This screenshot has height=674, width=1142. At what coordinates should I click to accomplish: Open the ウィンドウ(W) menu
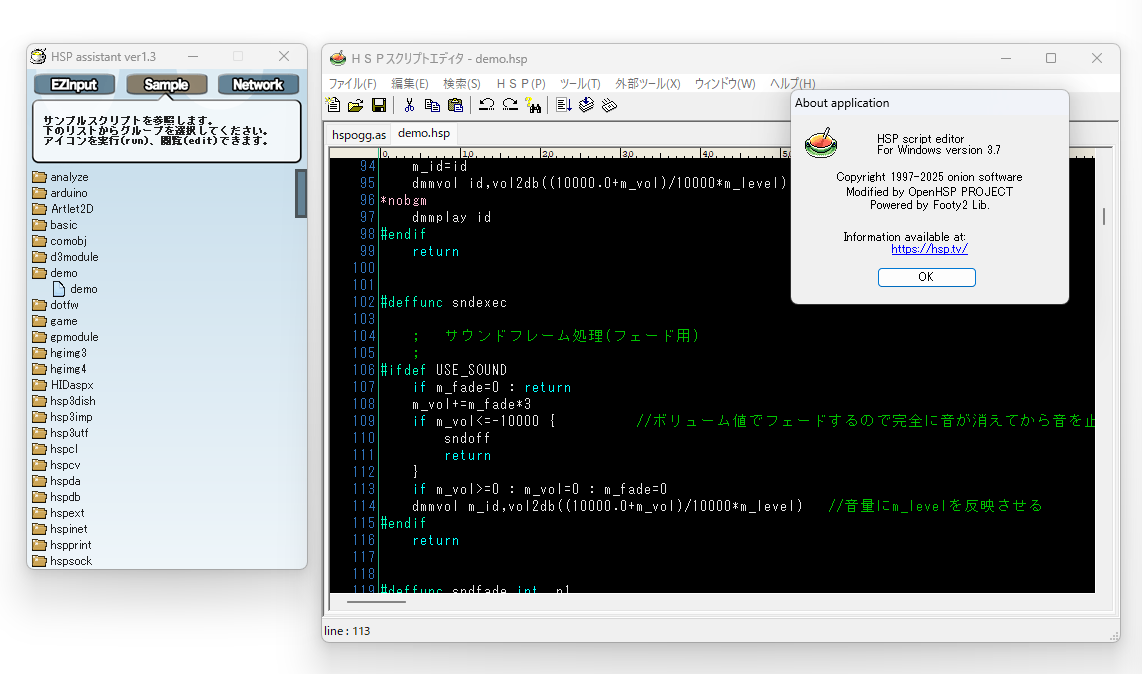tap(725, 84)
